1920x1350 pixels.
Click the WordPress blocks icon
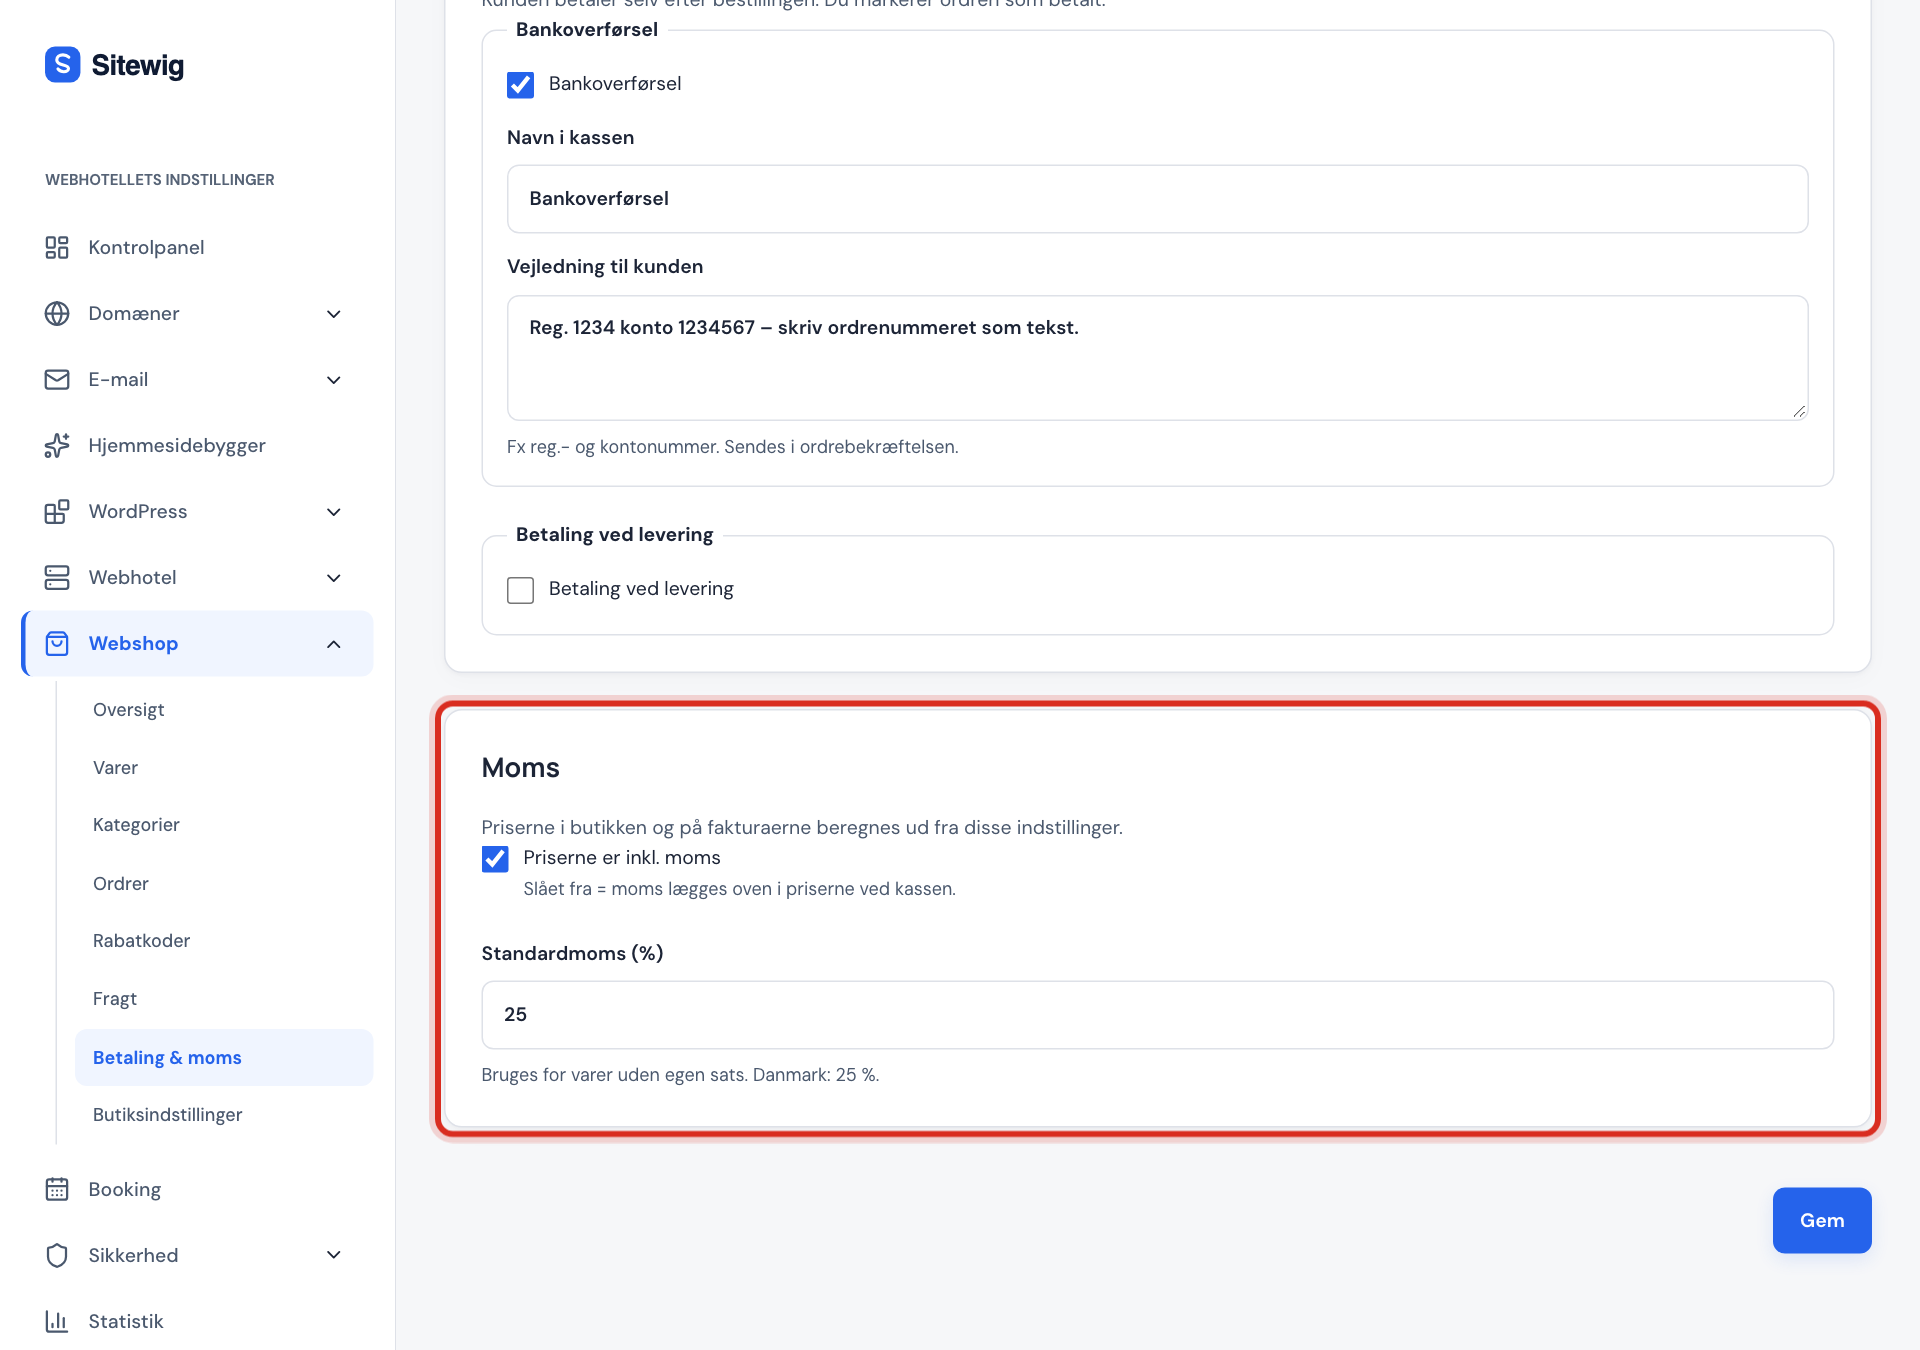pos(57,511)
